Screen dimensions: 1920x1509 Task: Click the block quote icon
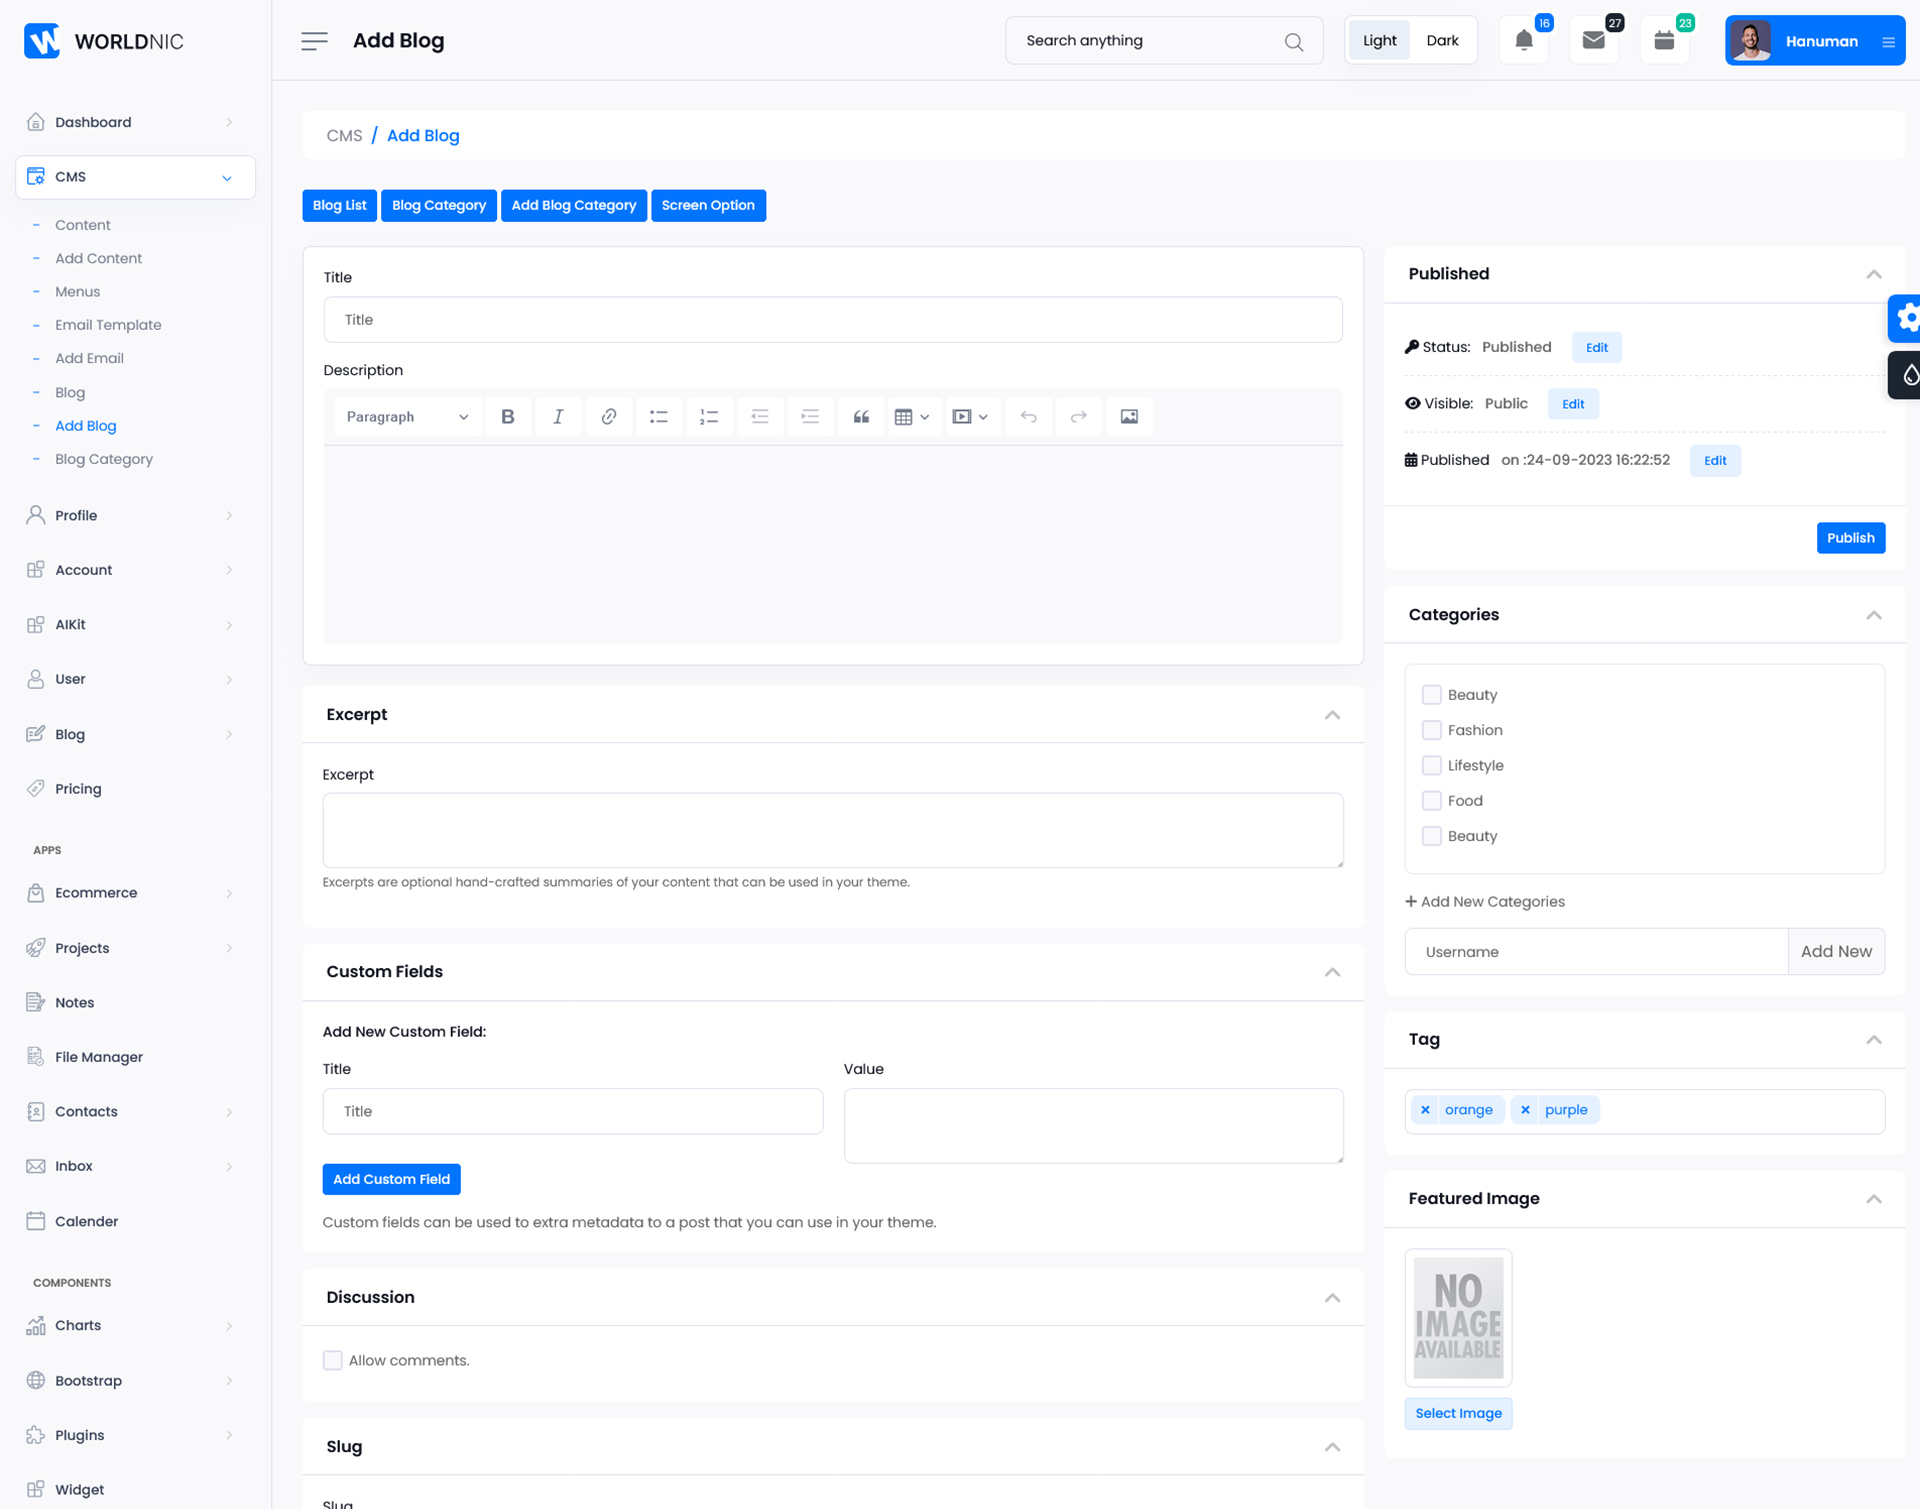[x=860, y=417]
